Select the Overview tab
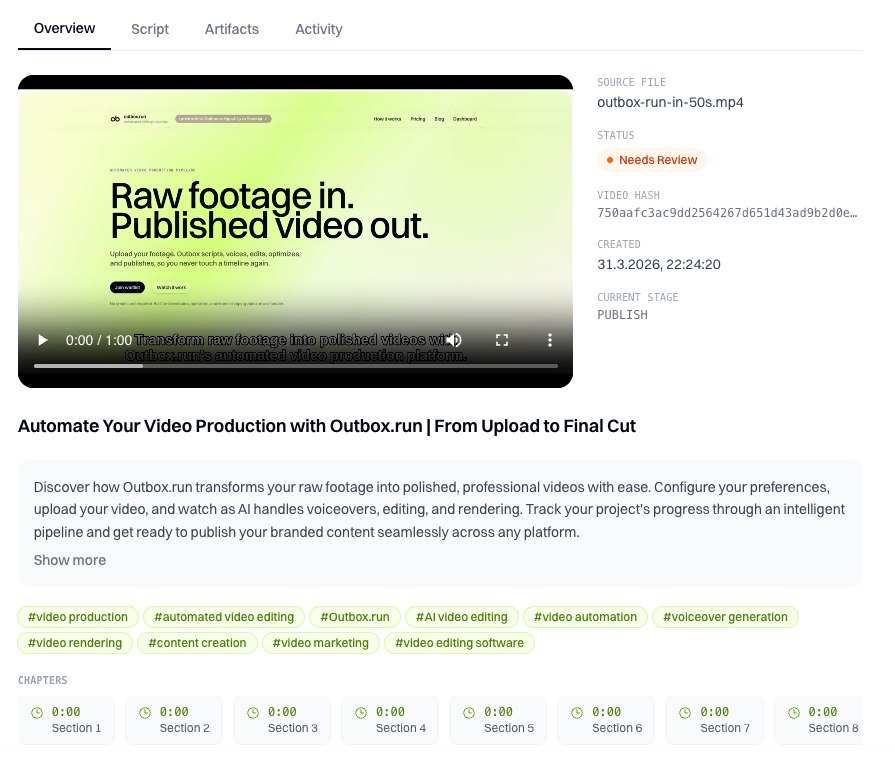Screen dimensions: 895x761 (65, 29)
